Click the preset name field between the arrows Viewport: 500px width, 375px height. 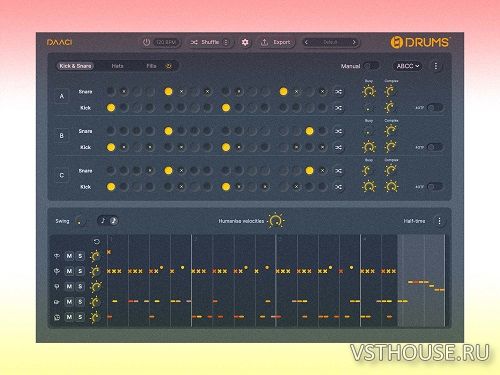[x=330, y=42]
